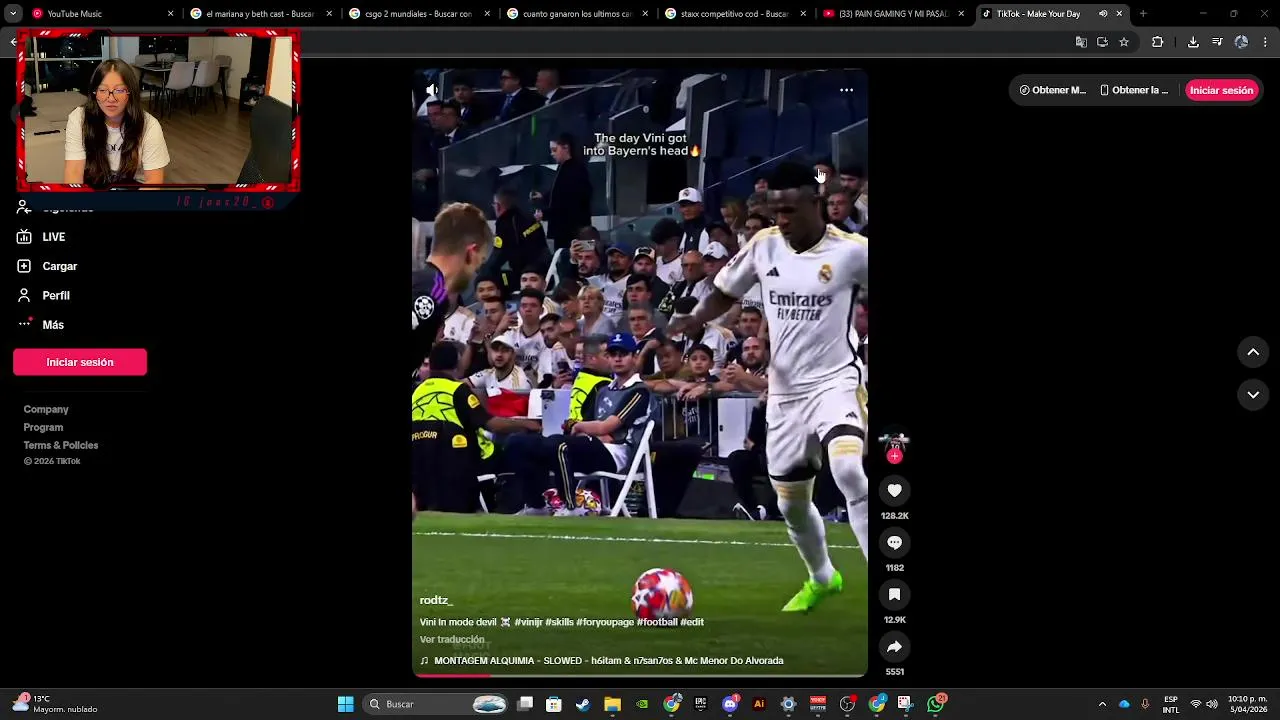The image size is (1280, 720).
Task: Switch to the staxx competitivo cod tab
Action: 736,14
